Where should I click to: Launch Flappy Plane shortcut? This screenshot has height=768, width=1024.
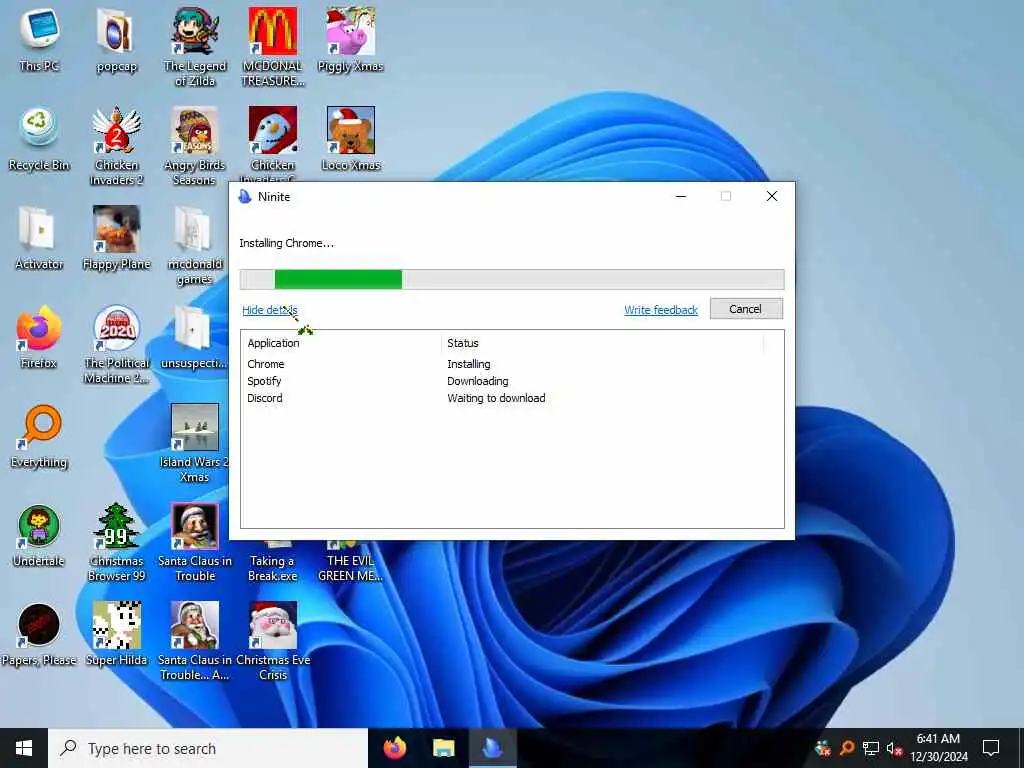coord(116,238)
